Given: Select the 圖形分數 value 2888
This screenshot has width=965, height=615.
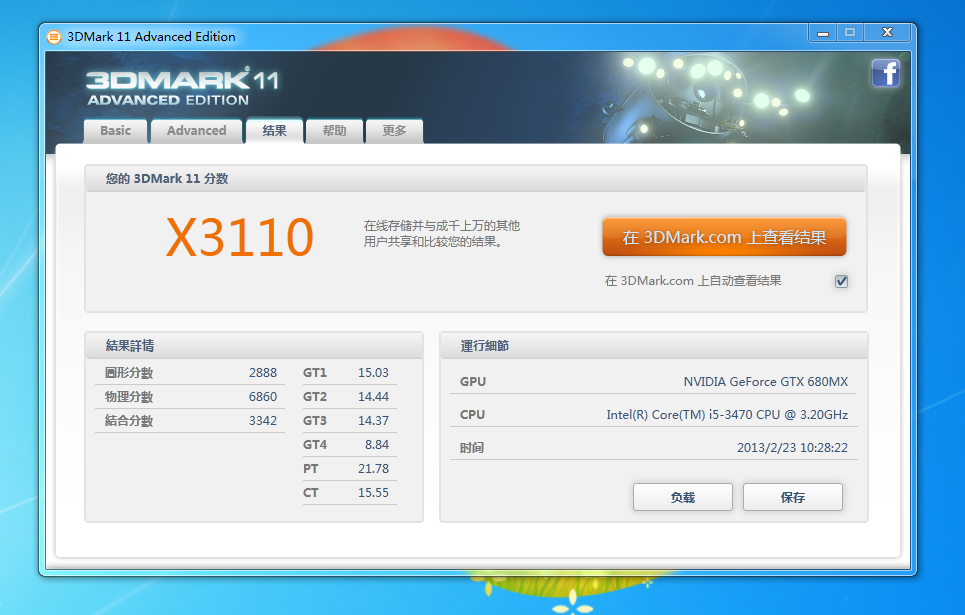Looking at the screenshot, I should click(263, 372).
